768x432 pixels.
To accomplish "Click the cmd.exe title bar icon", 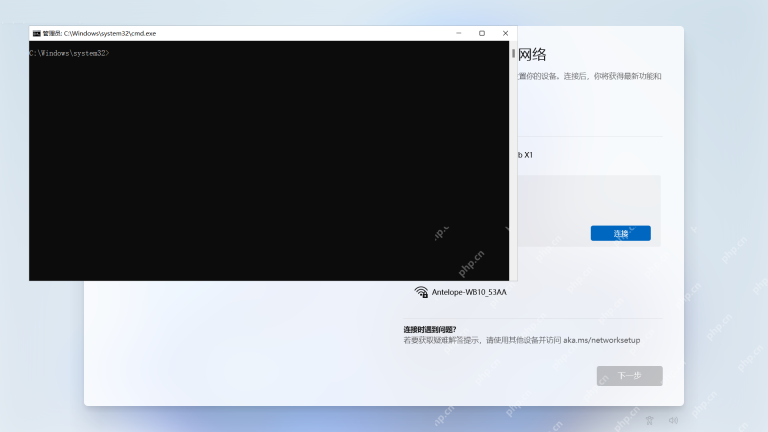I will pyautogui.click(x=37, y=33).
